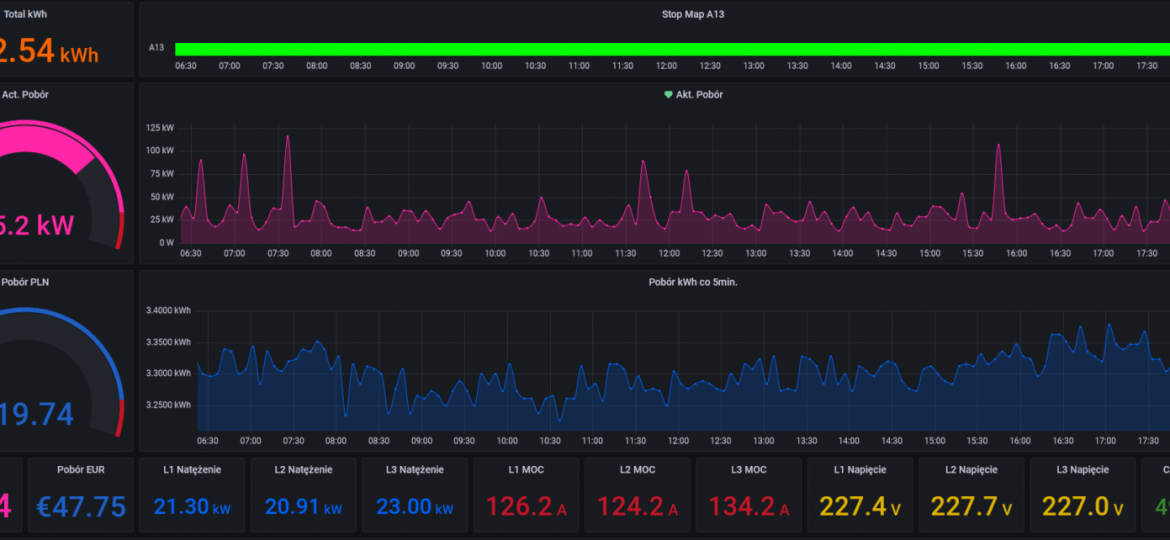1170x540 pixels.
Task: Select the A13 row label in Stop Map
Action: pos(157,48)
